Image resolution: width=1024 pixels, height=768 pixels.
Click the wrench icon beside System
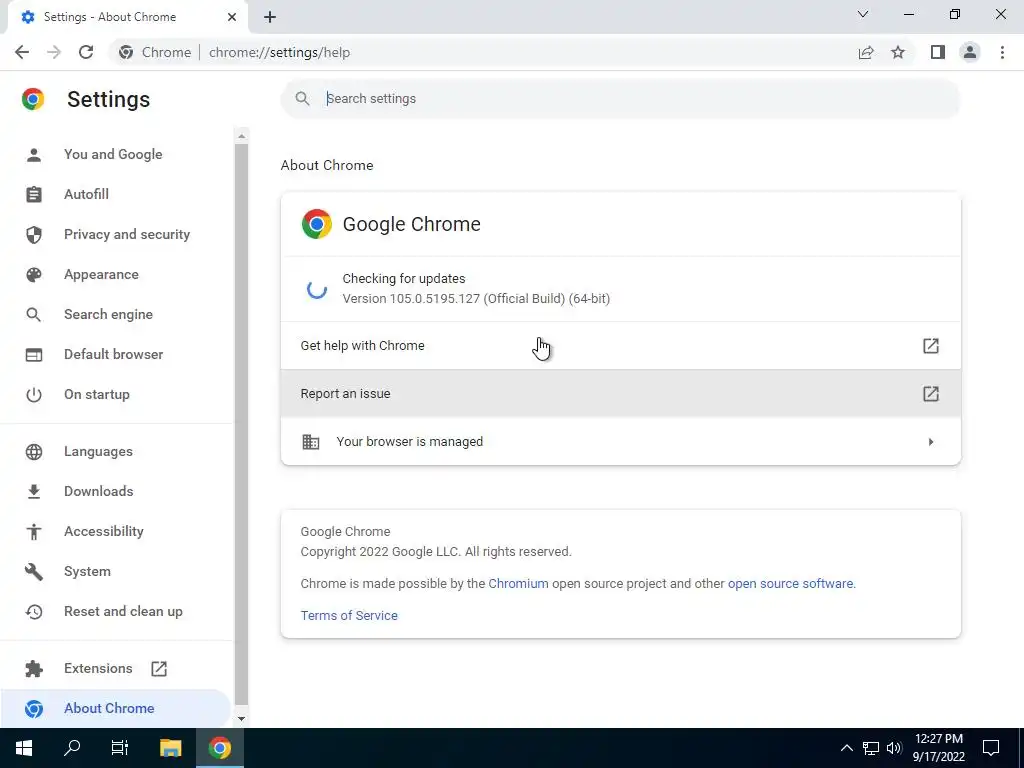pyautogui.click(x=34, y=571)
